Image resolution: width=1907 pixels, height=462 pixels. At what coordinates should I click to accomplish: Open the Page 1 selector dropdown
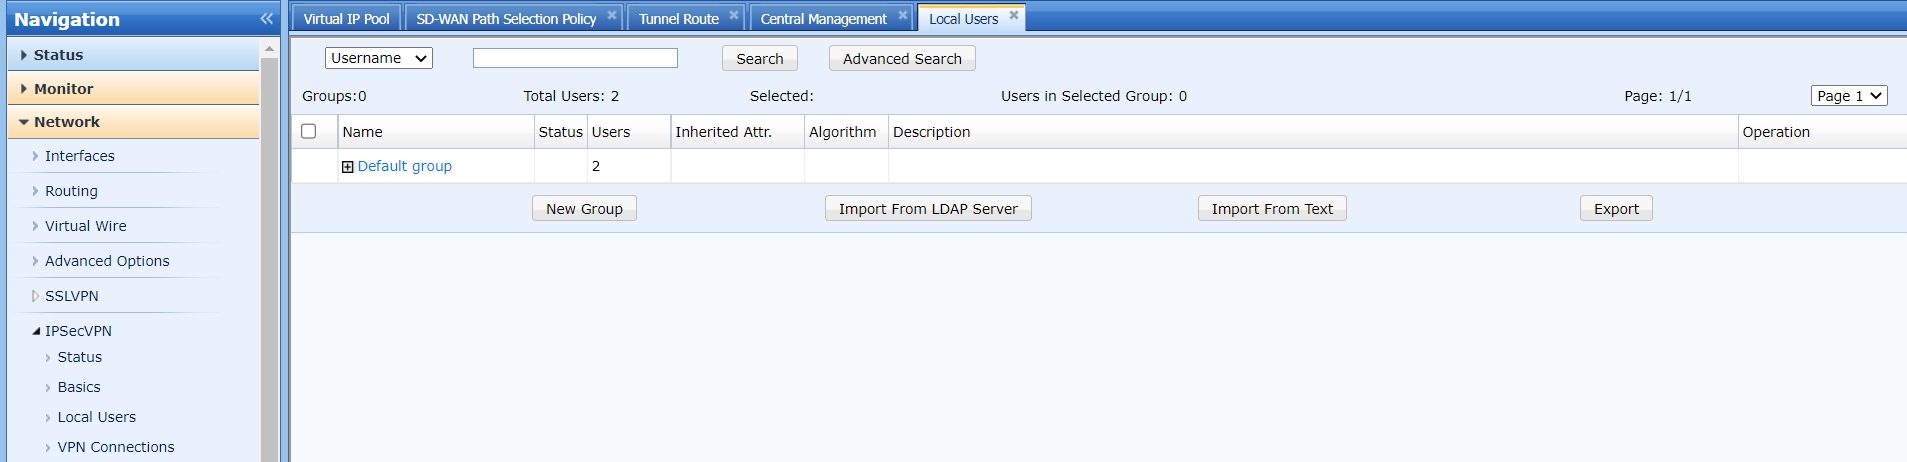(1848, 96)
